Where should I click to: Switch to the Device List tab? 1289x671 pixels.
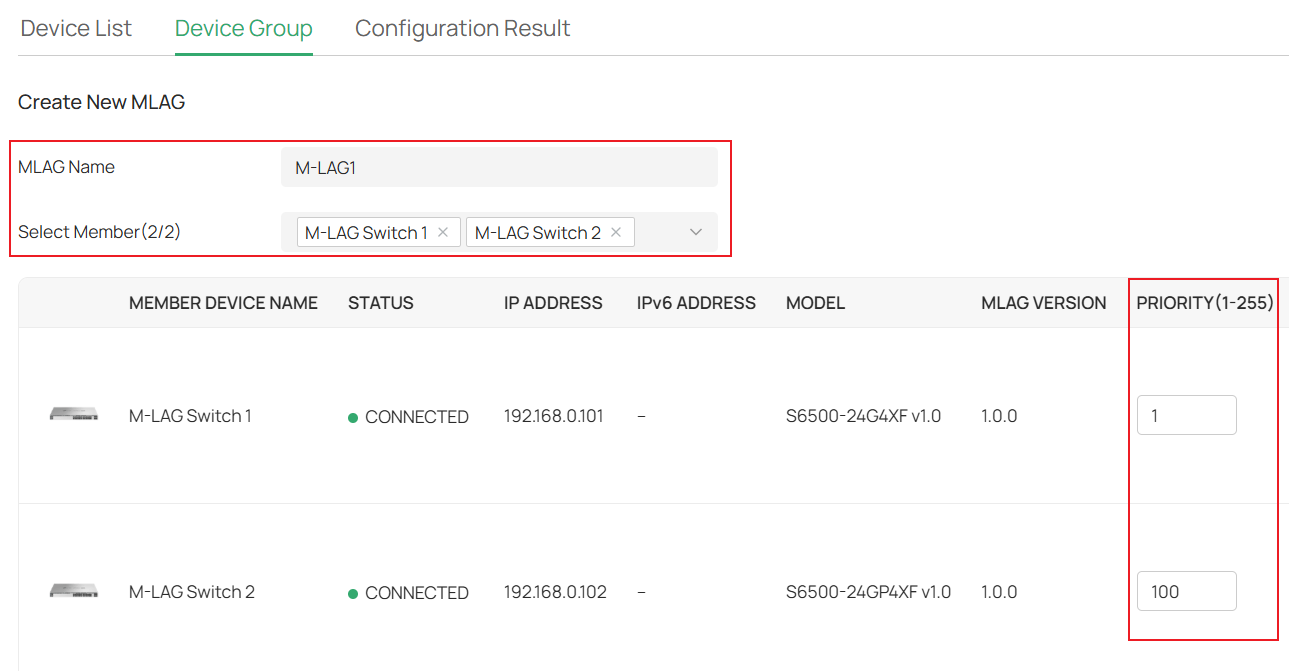click(75, 28)
